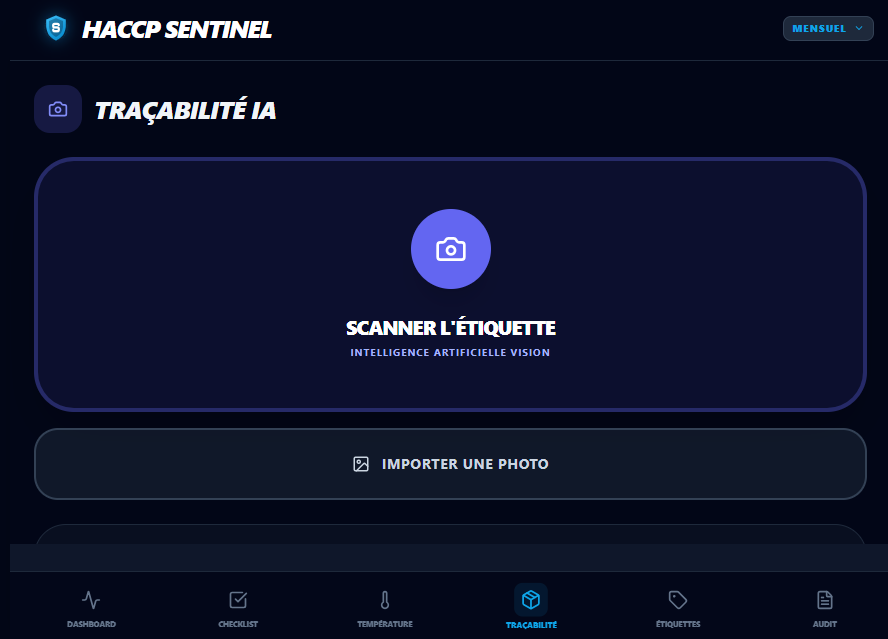Open Checklist via the checkbox icon
888x639 pixels.
tap(238, 600)
